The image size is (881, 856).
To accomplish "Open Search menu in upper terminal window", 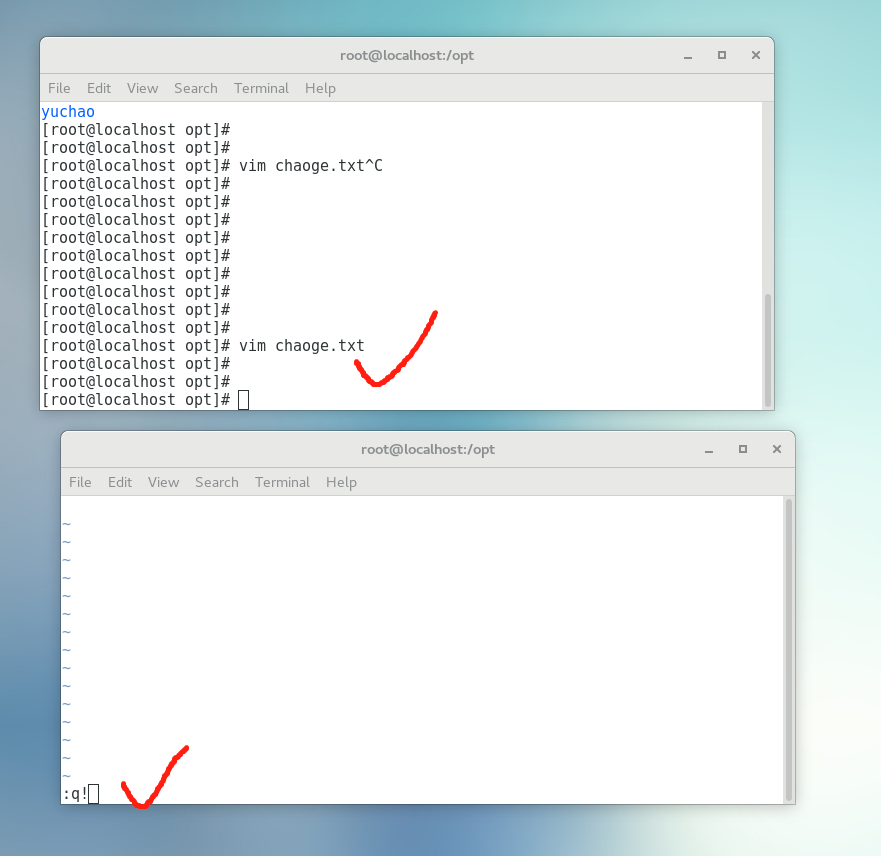I will coord(195,88).
